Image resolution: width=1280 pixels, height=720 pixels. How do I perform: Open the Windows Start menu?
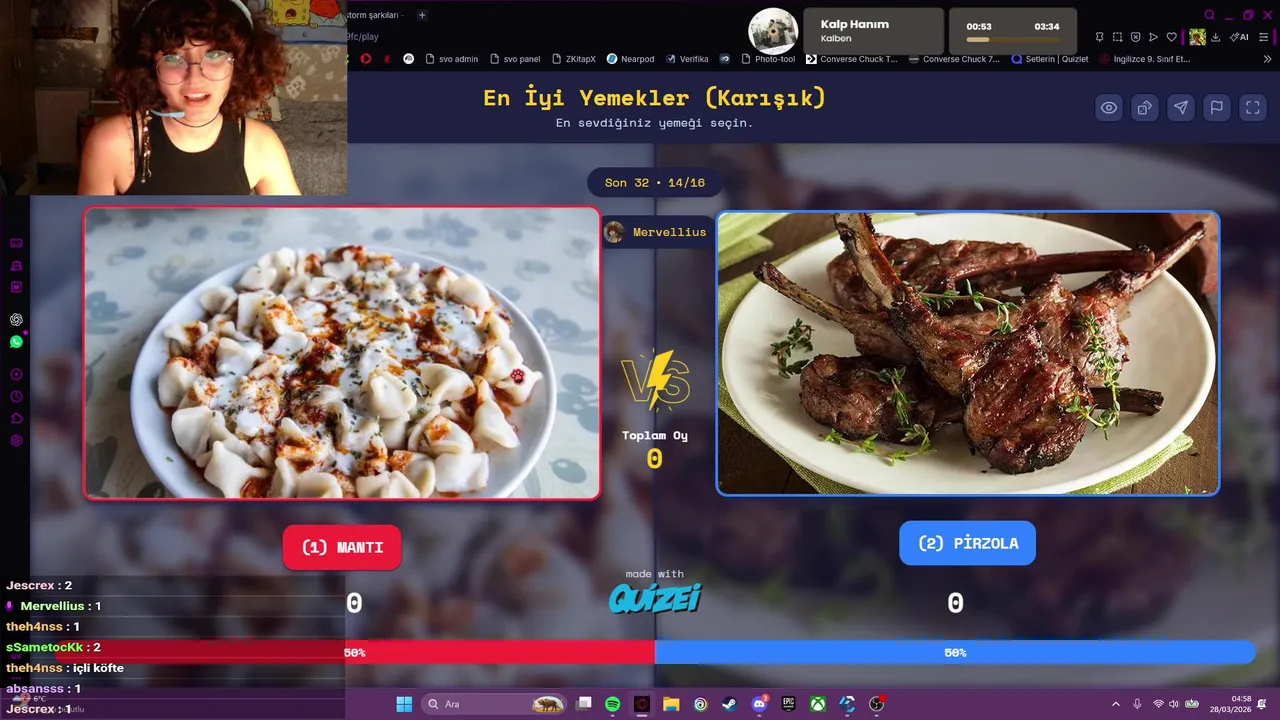(x=404, y=704)
